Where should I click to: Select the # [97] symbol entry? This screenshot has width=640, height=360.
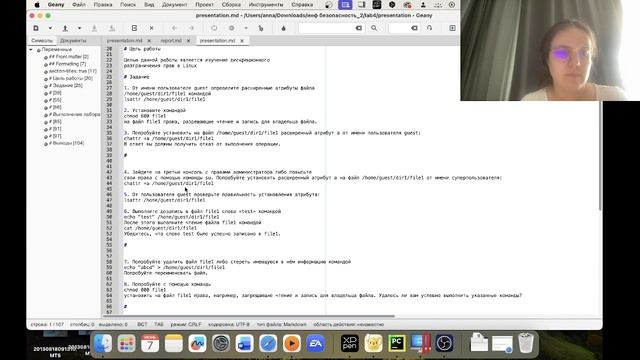pyautogui.click(x=55, y=136)
